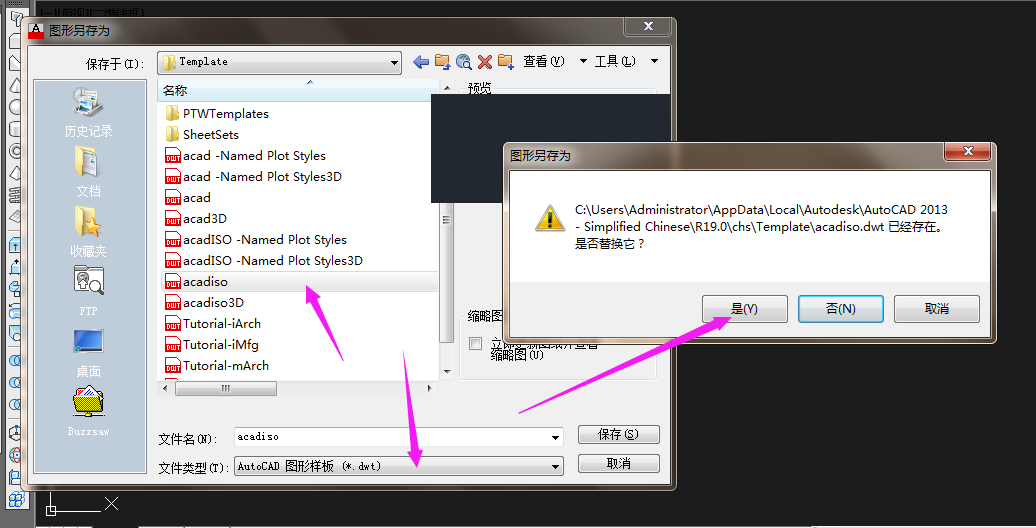Select the PTWTemplates folder
The width and height of the screenshot is (1036, 528).
coord(225,114)
